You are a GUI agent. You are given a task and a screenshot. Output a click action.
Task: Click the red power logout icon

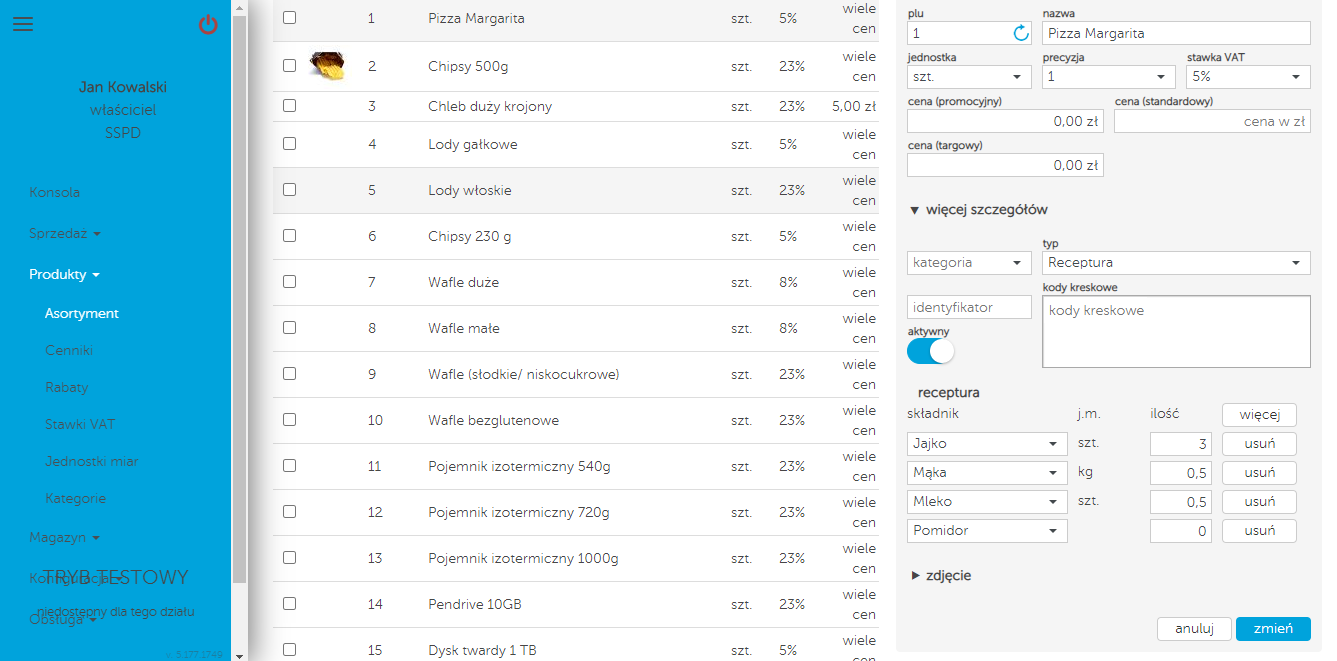click(x=208, y=25)
